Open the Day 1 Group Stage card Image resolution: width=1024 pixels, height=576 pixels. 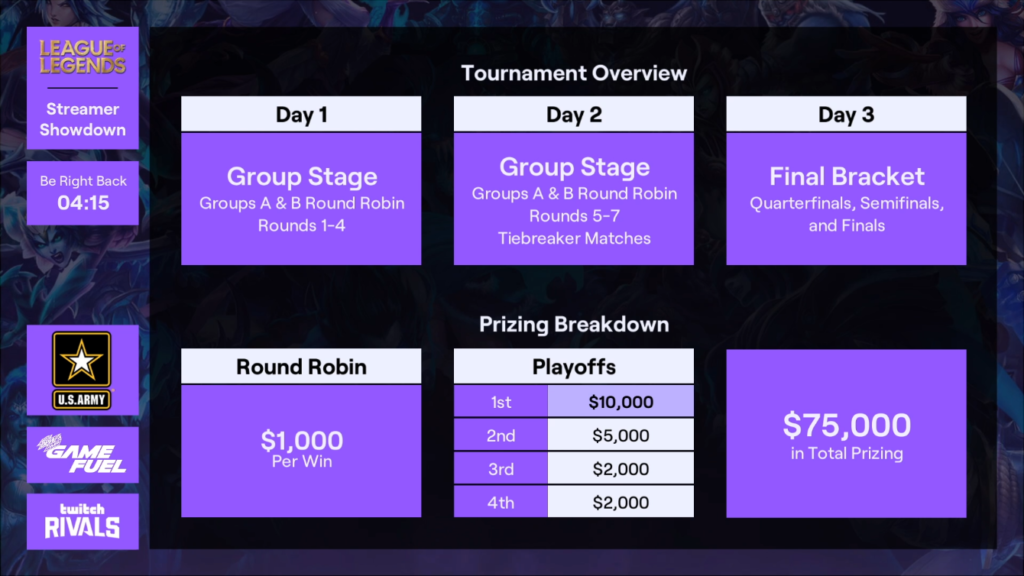(x=301, y=199)
